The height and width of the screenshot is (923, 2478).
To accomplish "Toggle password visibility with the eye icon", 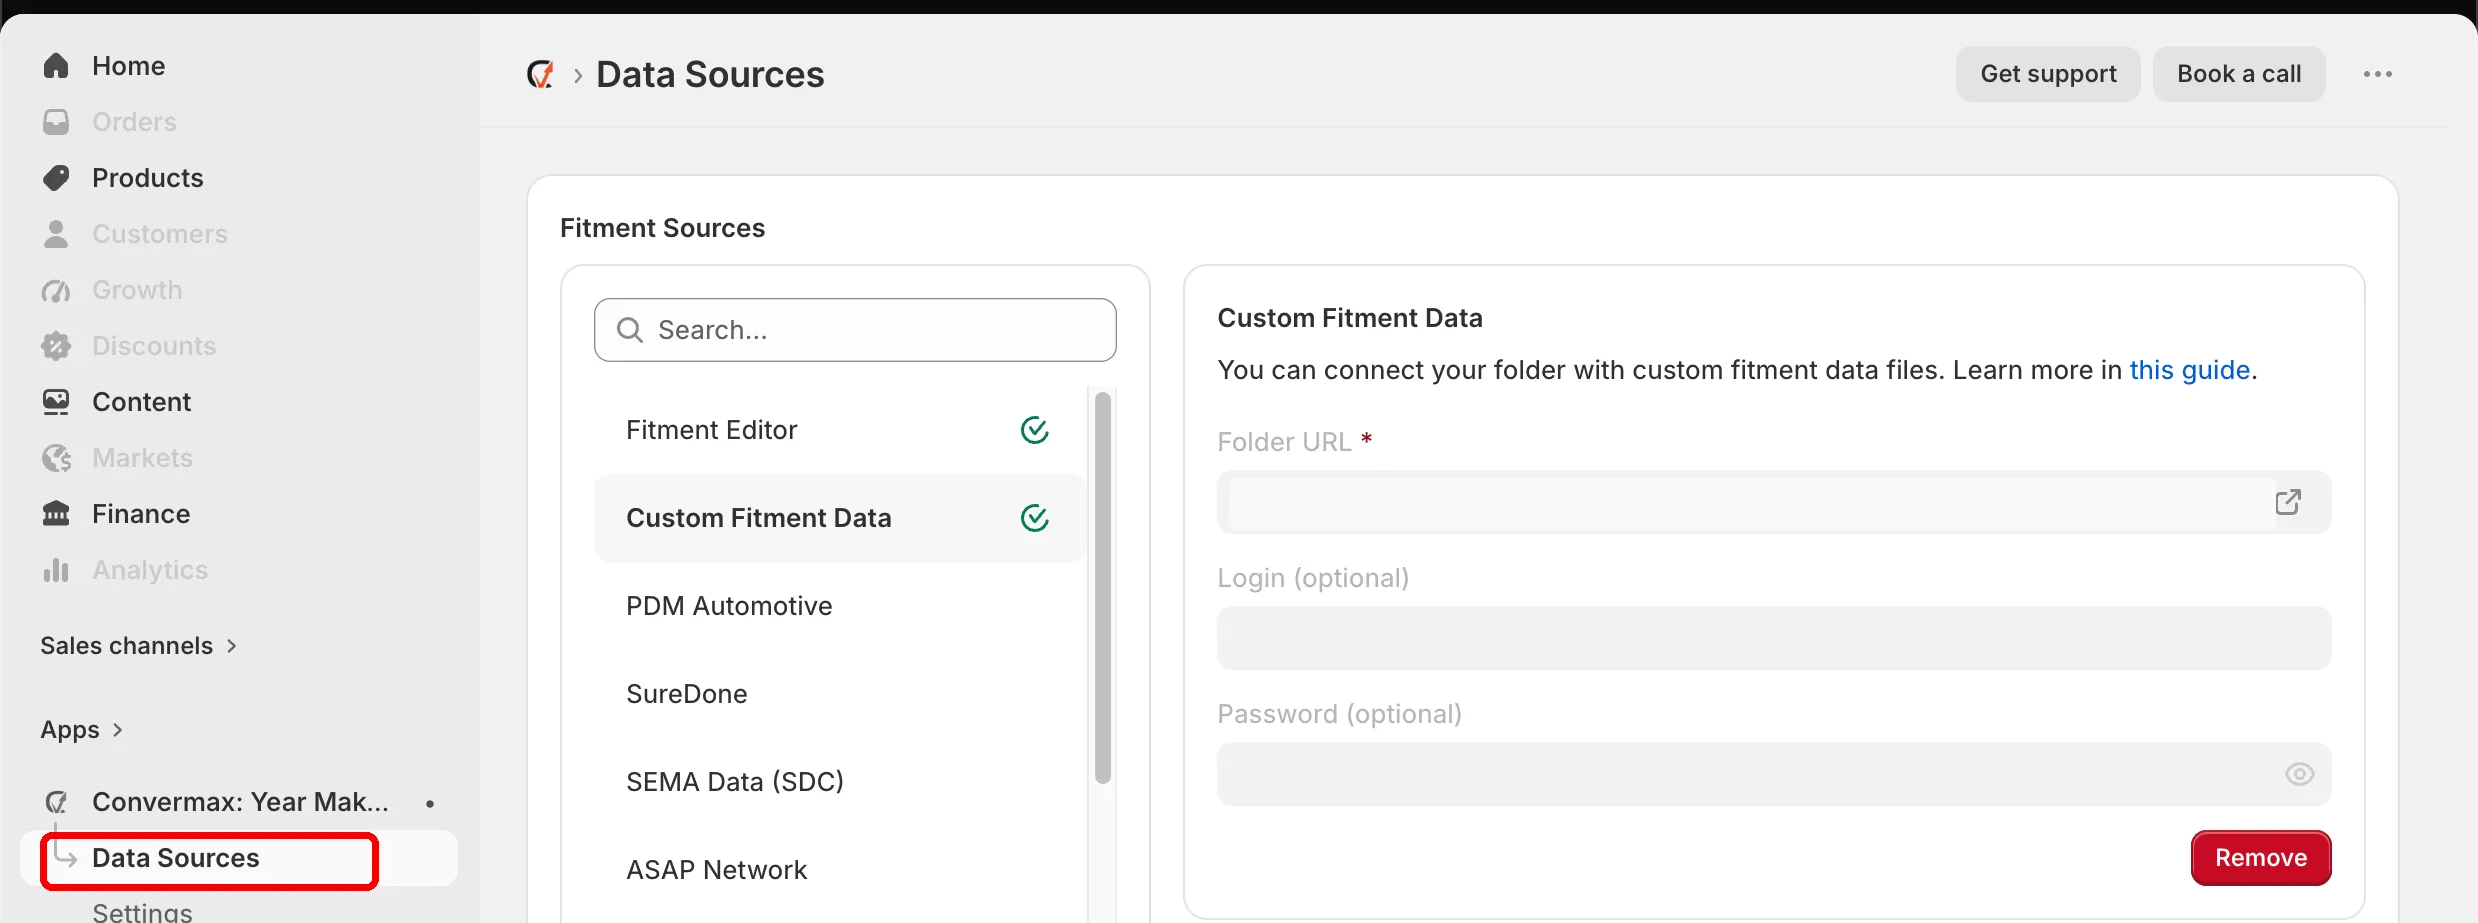I will [x=2299, y=774].
